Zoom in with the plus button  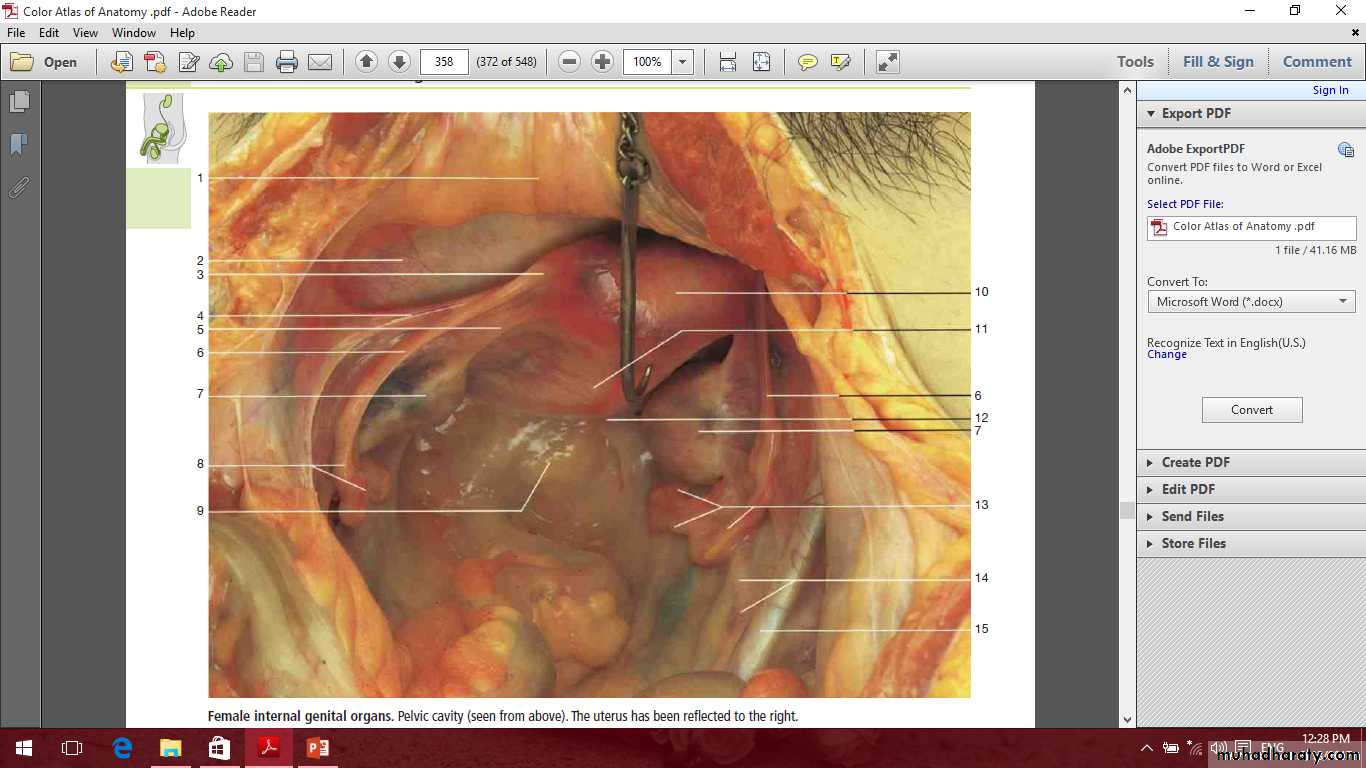click(602, 62)
